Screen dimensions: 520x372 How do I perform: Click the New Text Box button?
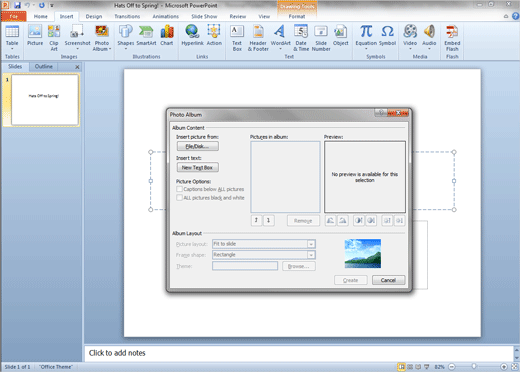(x=198, y=167)
